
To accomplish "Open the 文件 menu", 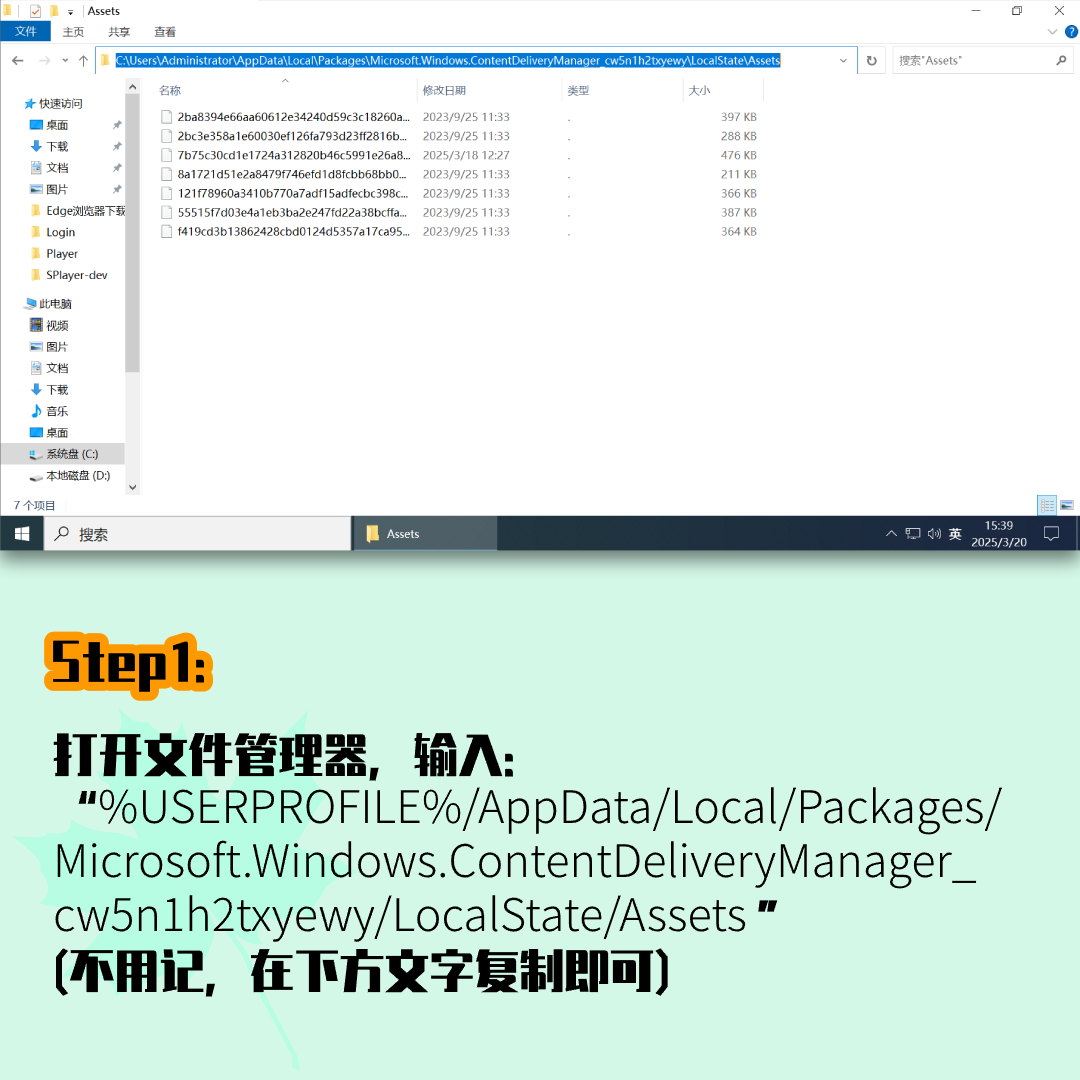I will [x=26, y=32].
